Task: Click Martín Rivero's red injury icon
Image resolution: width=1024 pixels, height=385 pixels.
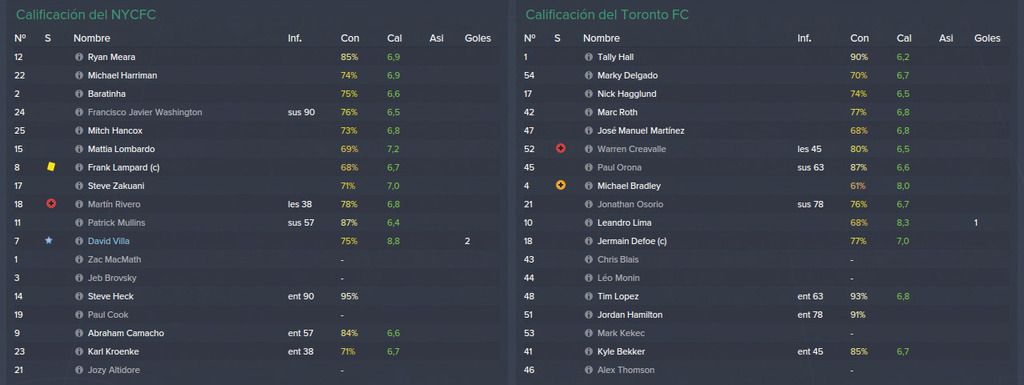Action: tap(51, 204)
